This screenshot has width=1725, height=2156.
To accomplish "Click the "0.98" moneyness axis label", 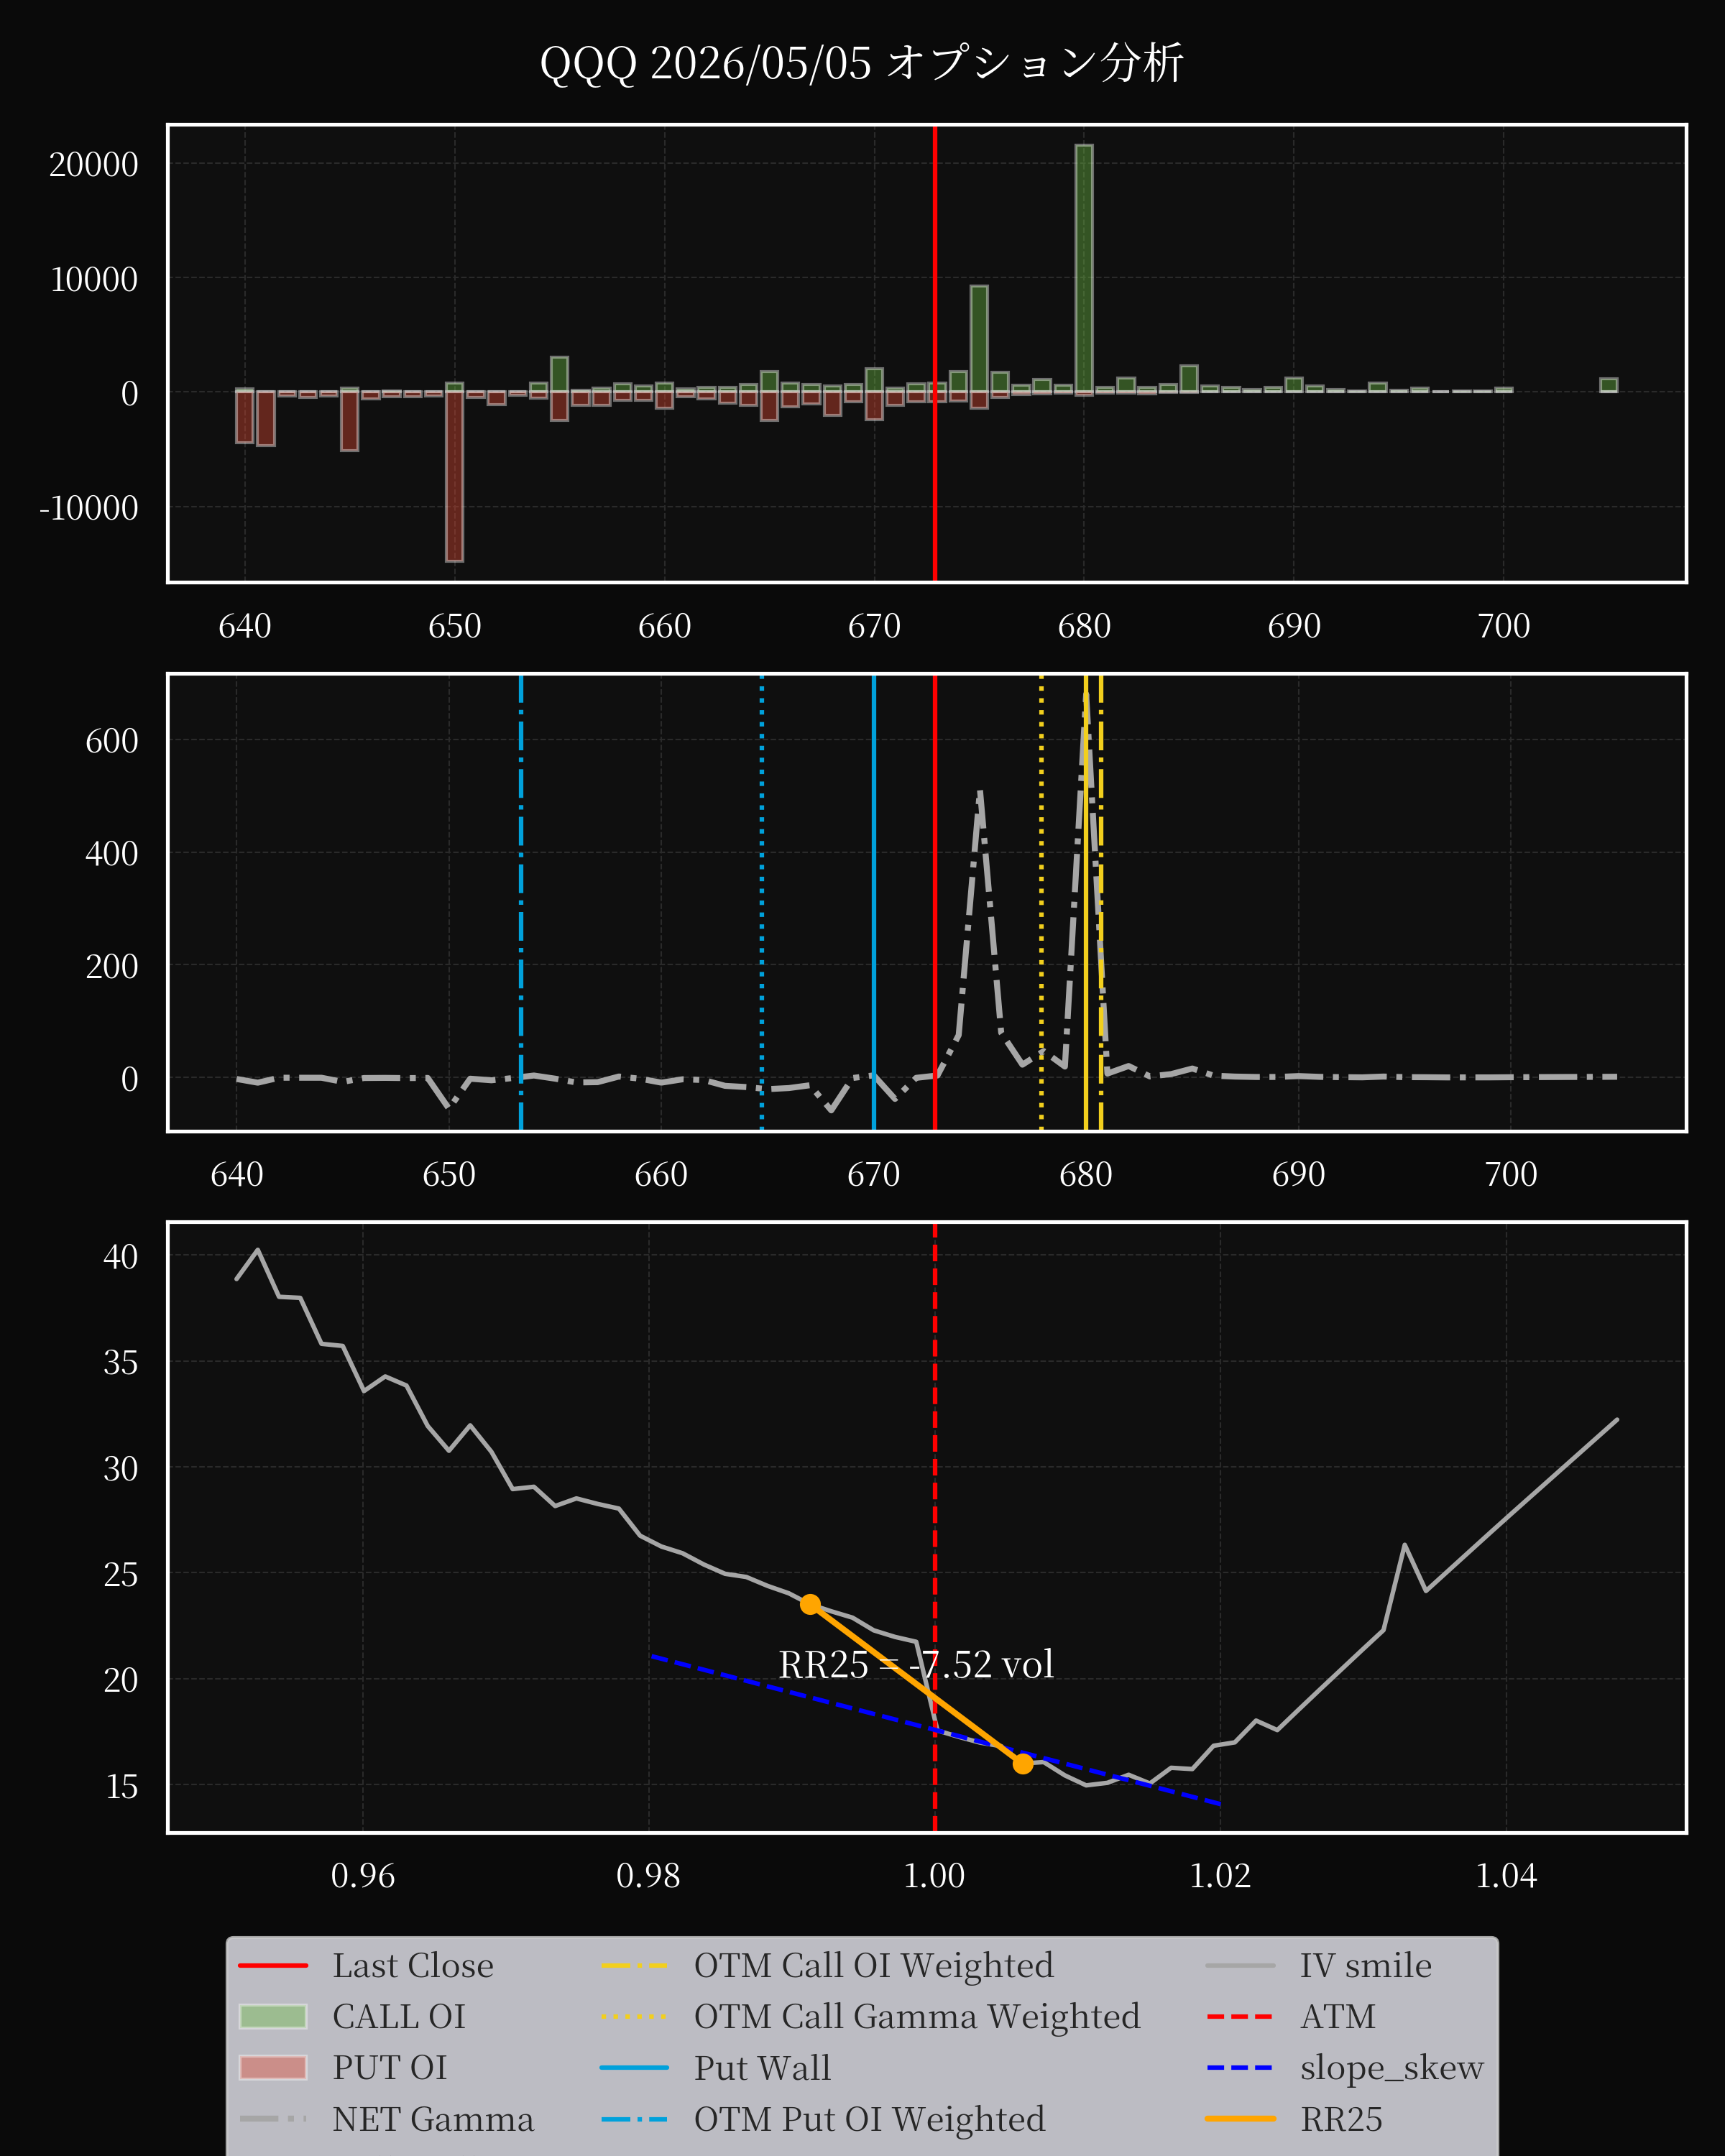I will [648, 1876].
